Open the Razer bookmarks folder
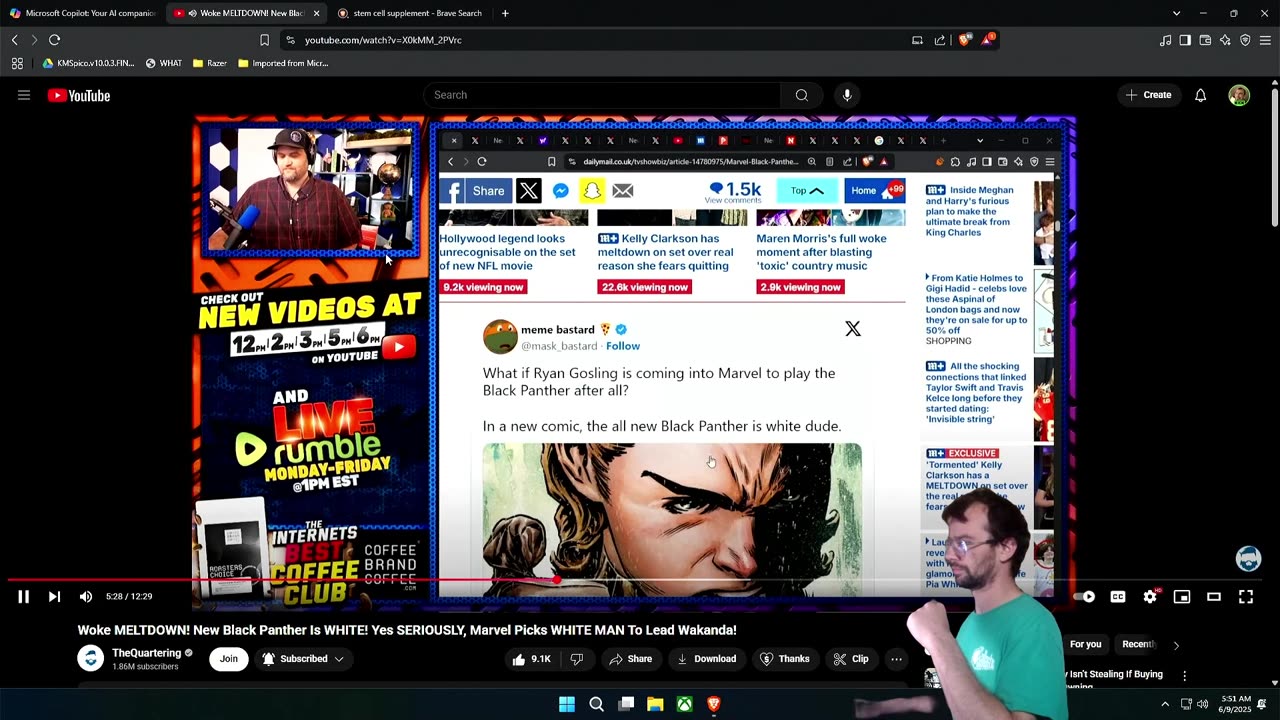The height and width of the screenshot is (720, 1280). click(x=209, y=63)
